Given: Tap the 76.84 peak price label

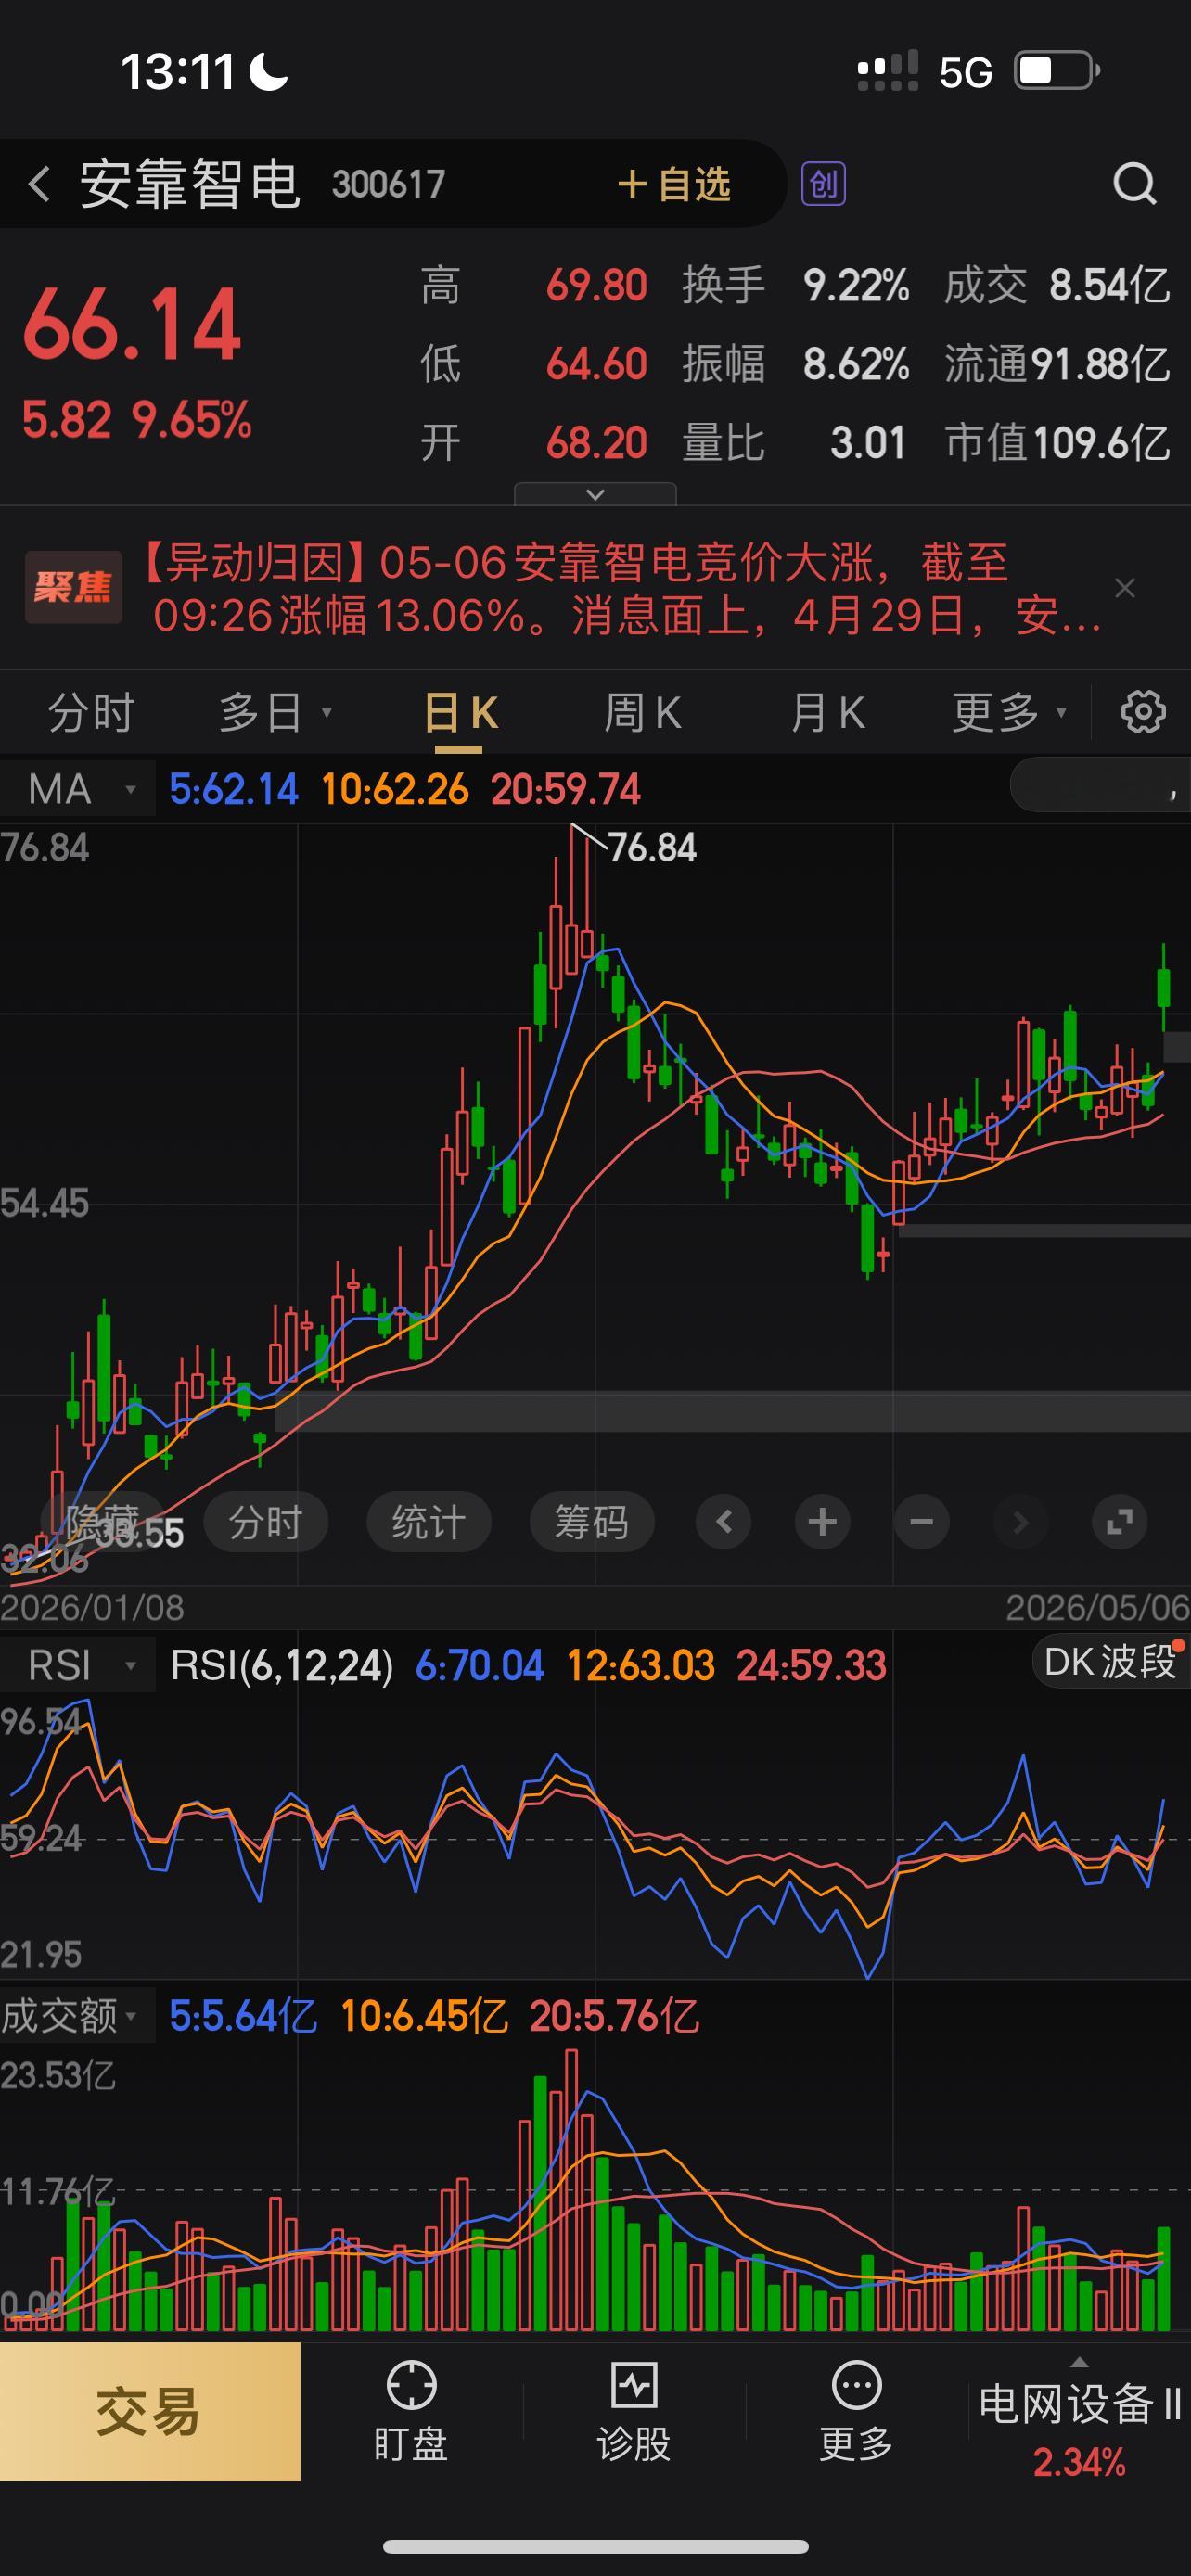Looking at the screenshot, I should tap(652, 848).
